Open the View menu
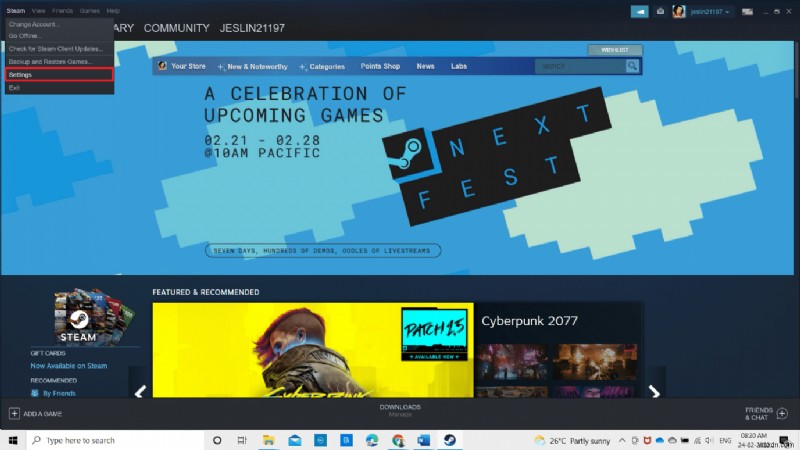 coord(38,11)
